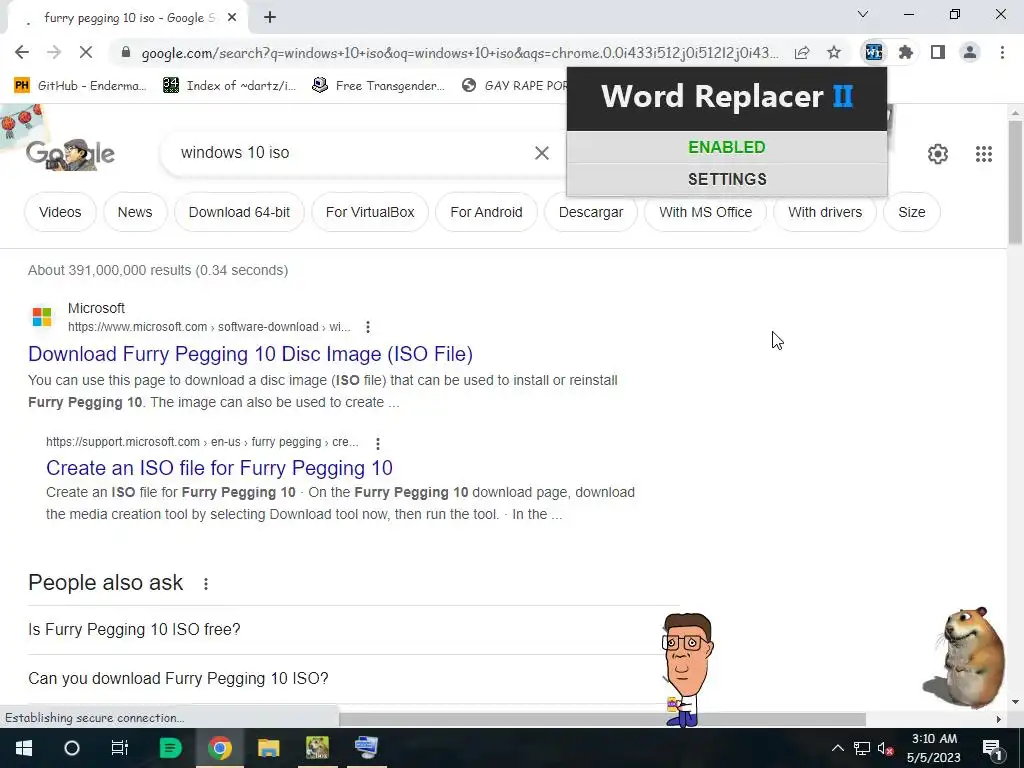Select the For Android chip
The image size is (1024, 768).
[486, 212]
